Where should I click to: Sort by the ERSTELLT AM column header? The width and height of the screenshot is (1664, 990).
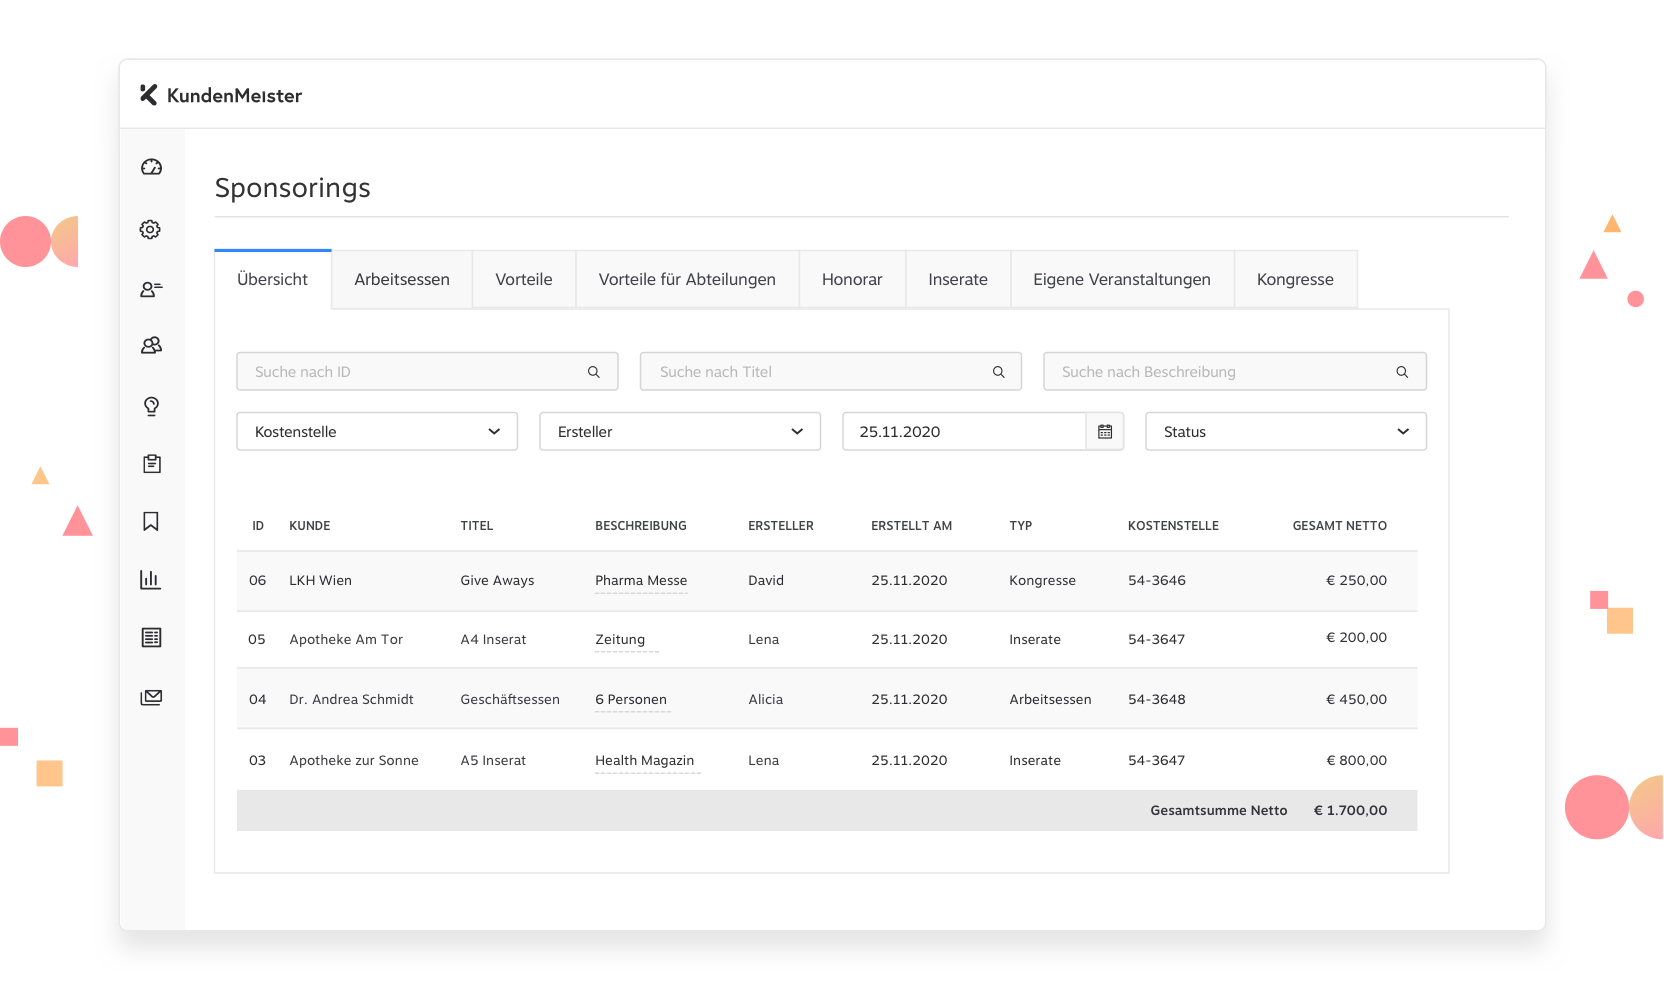coord(911,526)
